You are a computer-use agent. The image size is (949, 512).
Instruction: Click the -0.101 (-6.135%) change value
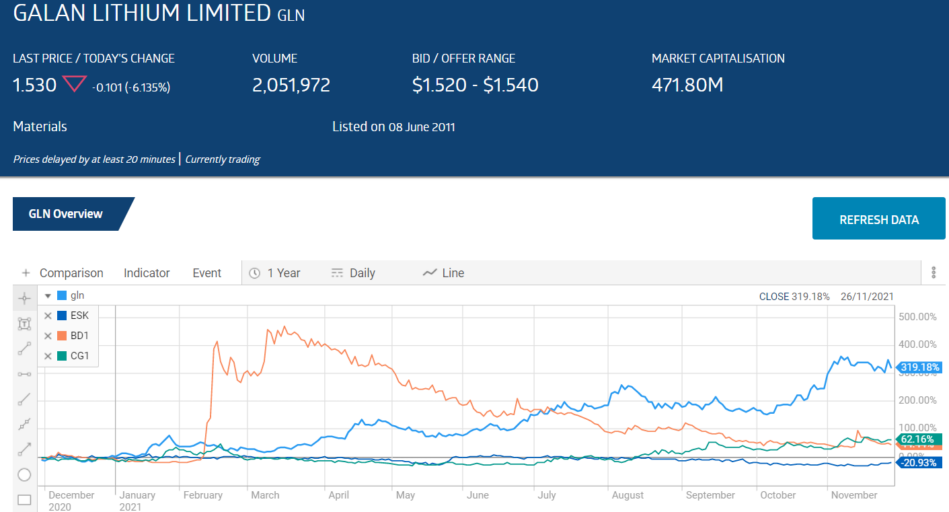point(131,88)
